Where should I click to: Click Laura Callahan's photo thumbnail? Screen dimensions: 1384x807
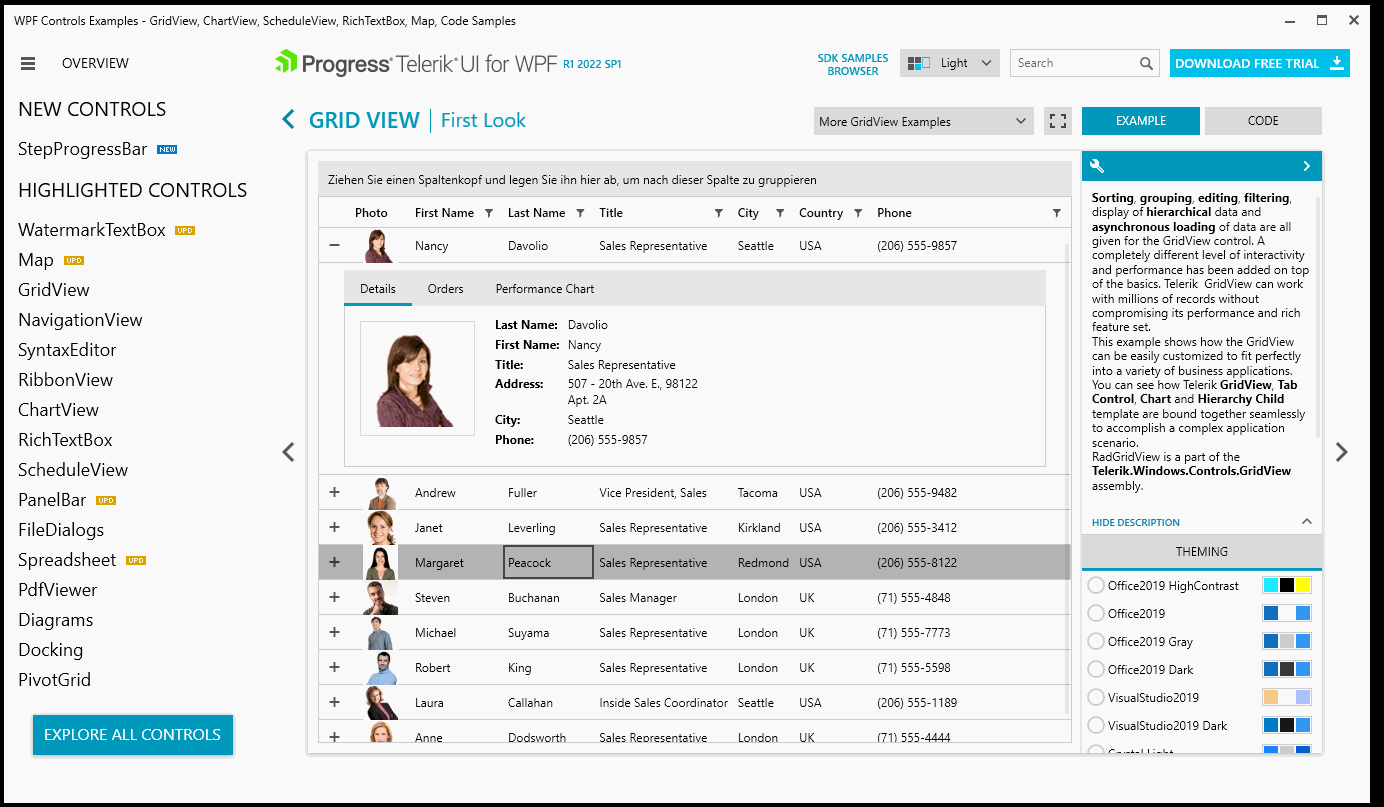click(x=381, y=703)
